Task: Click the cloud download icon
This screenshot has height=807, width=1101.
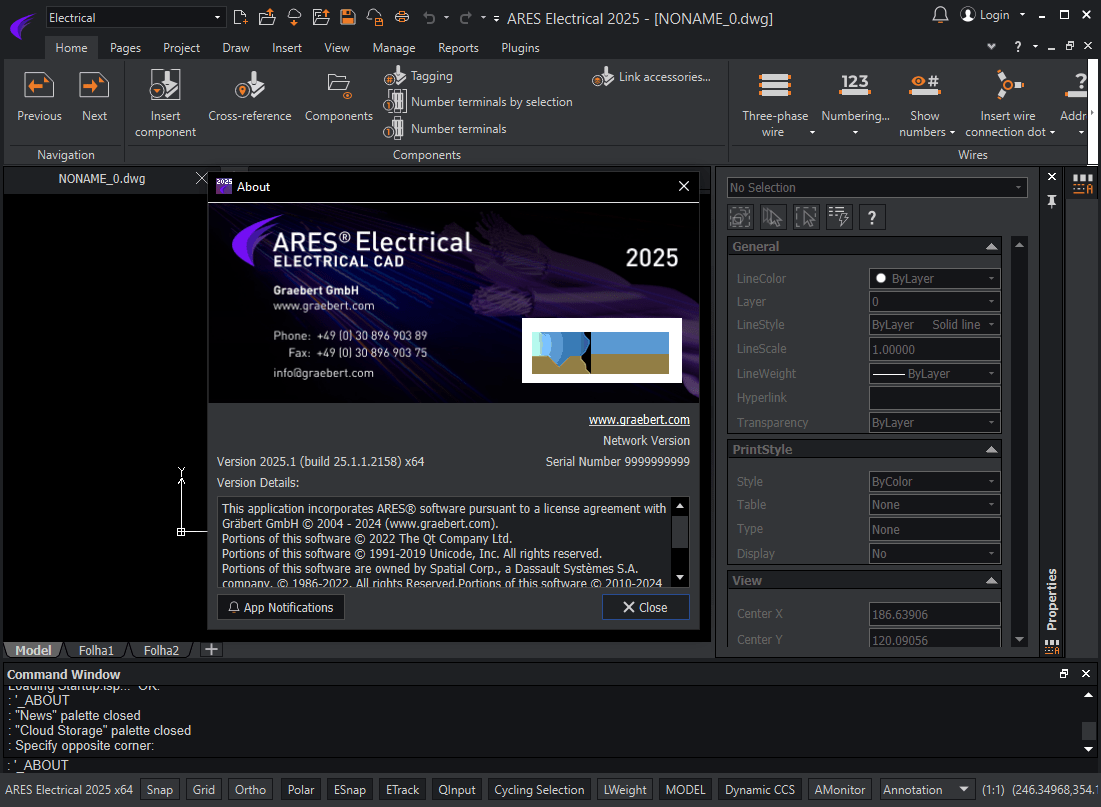Action: pos(294,18)
